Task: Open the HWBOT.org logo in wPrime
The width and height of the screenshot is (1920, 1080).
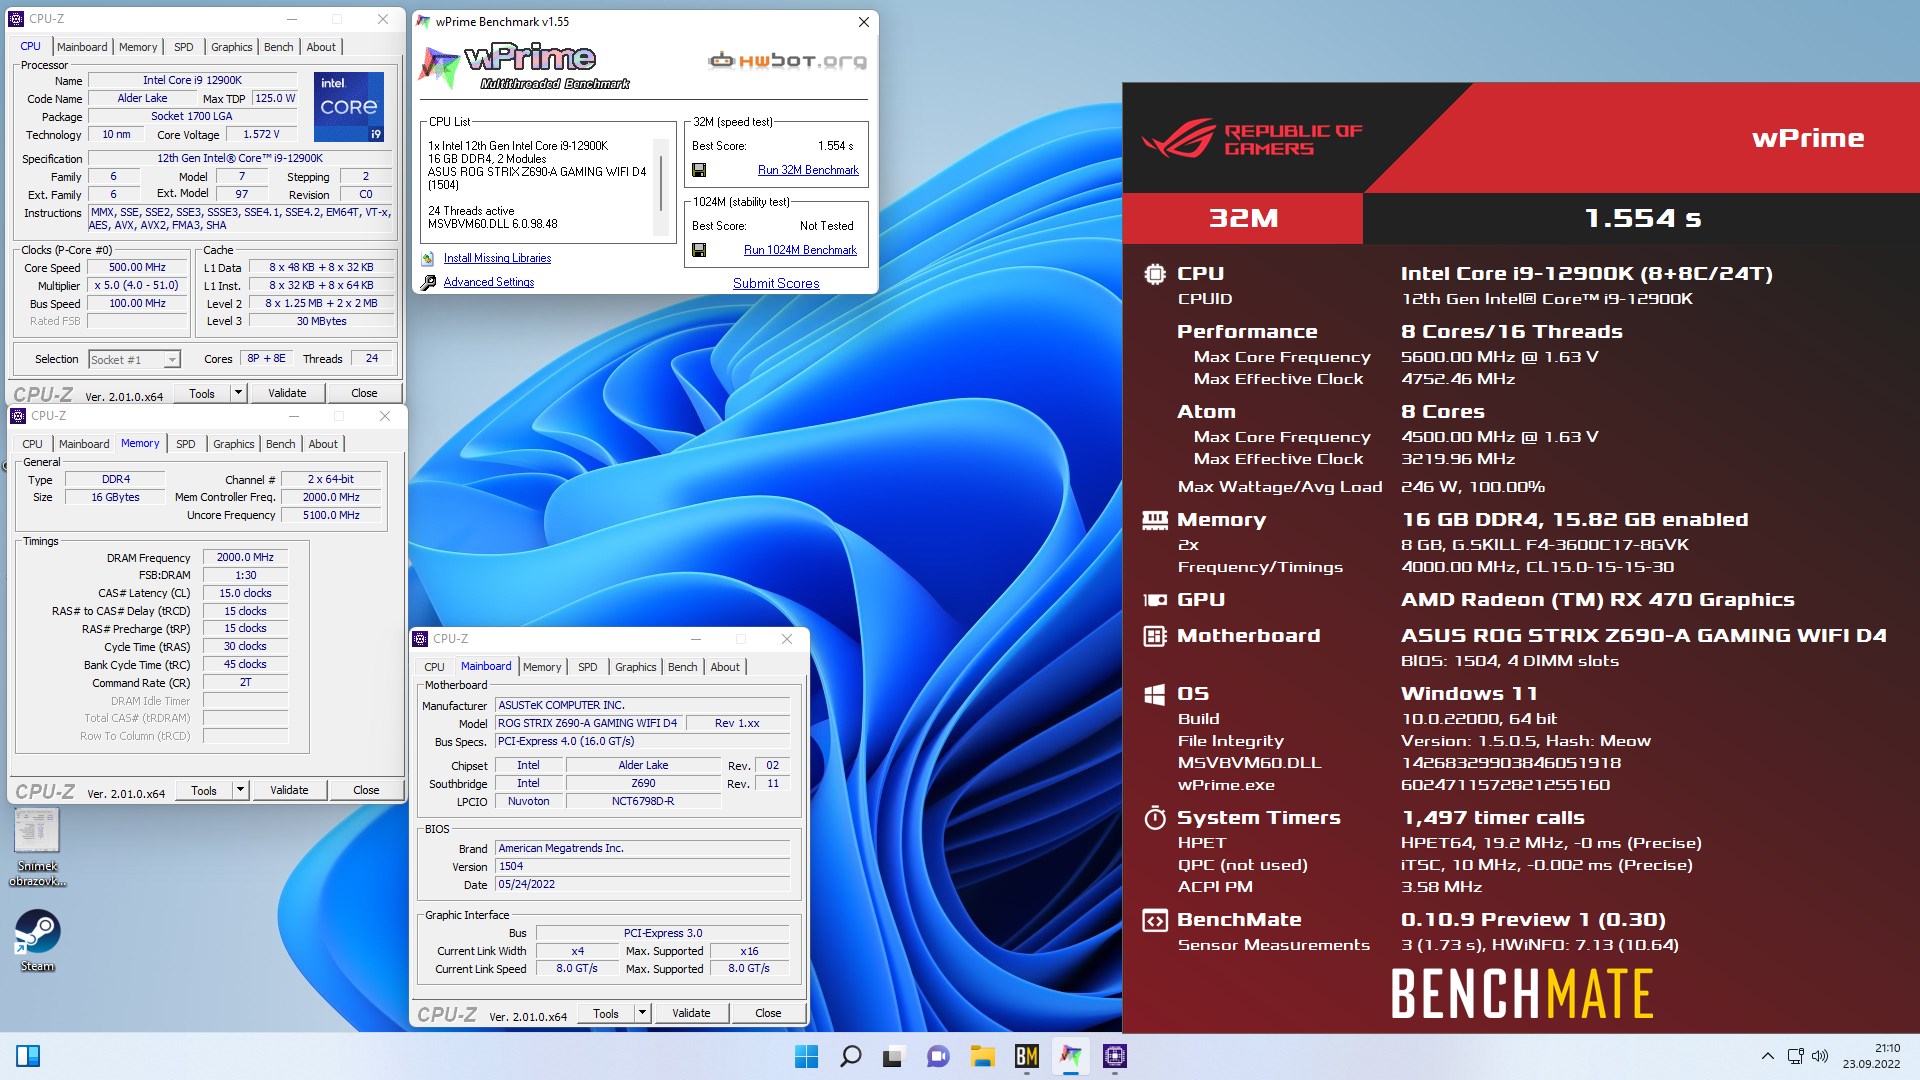Action: (x=787, y=61)
